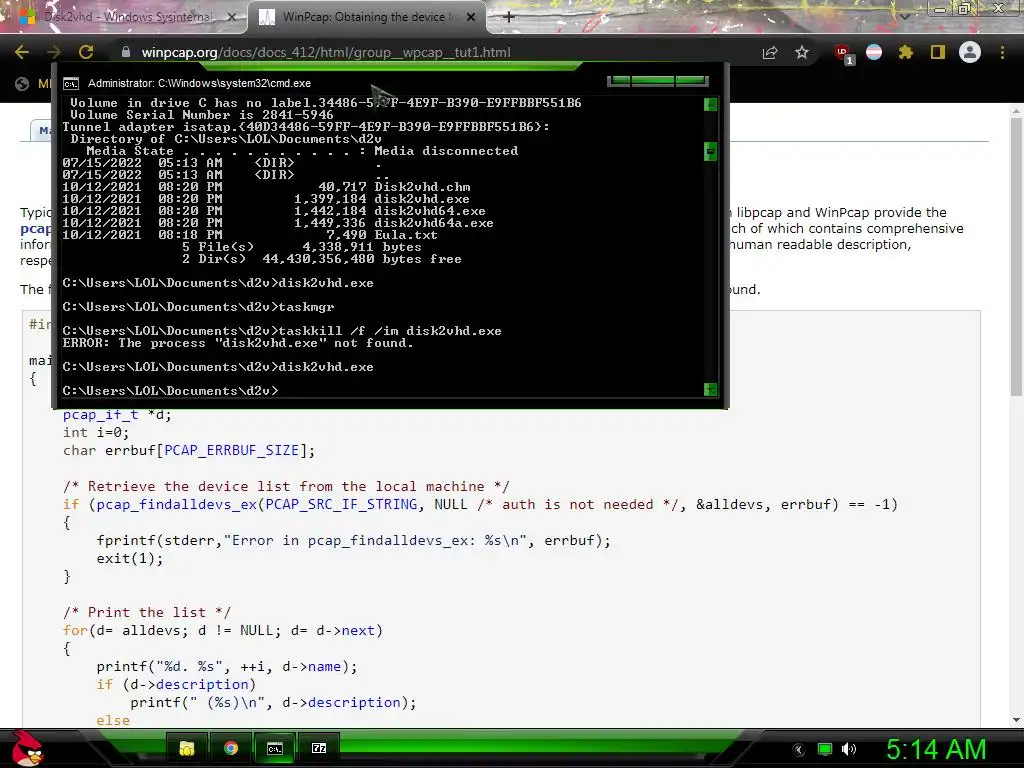Click cmd scrollbar thumb

tap(711, 152)
